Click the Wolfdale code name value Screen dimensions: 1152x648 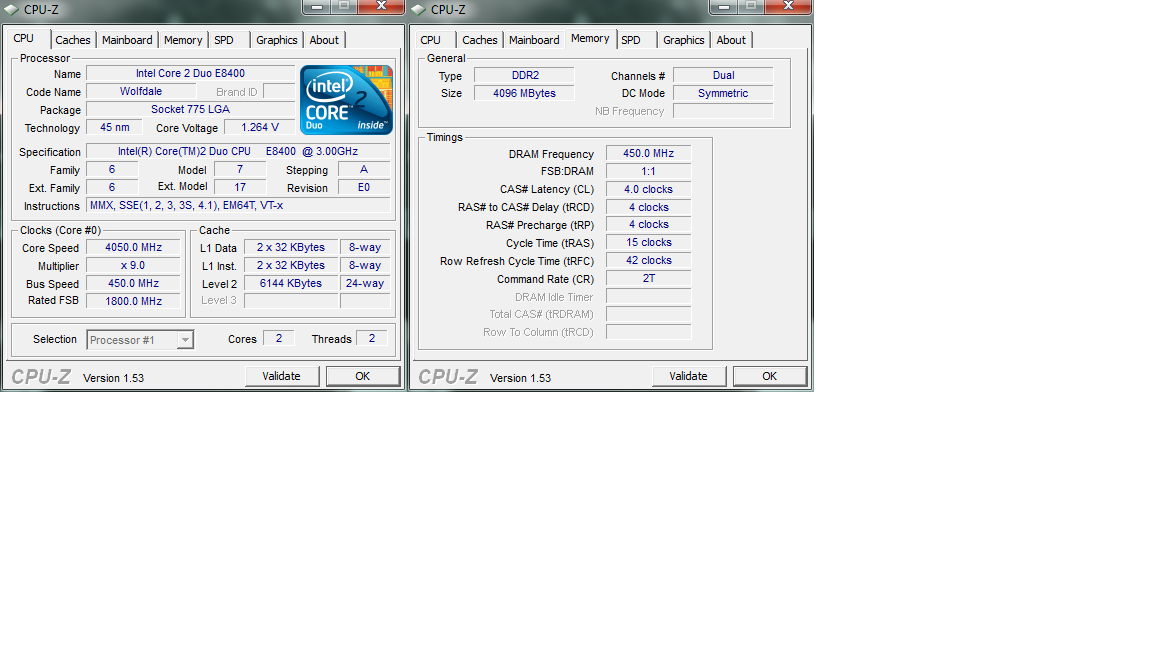tap(141, 91)
